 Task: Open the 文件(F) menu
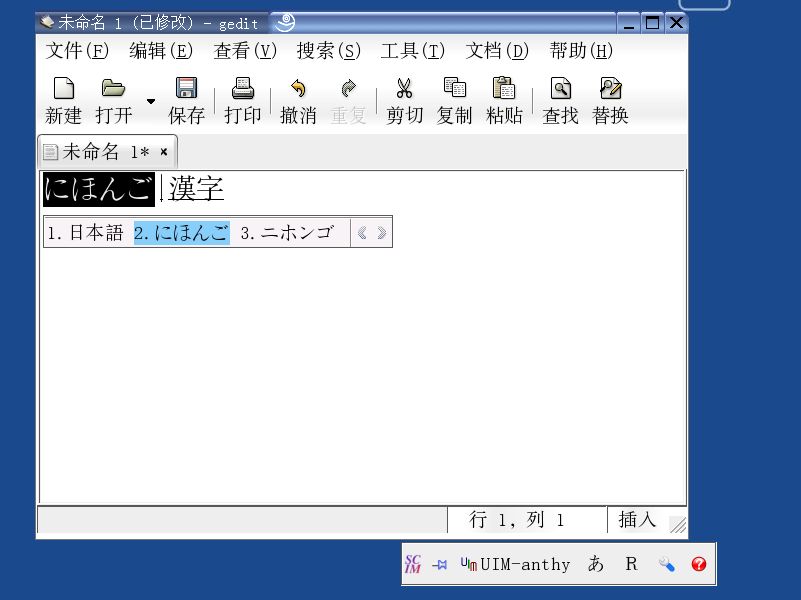coord(77,51)
